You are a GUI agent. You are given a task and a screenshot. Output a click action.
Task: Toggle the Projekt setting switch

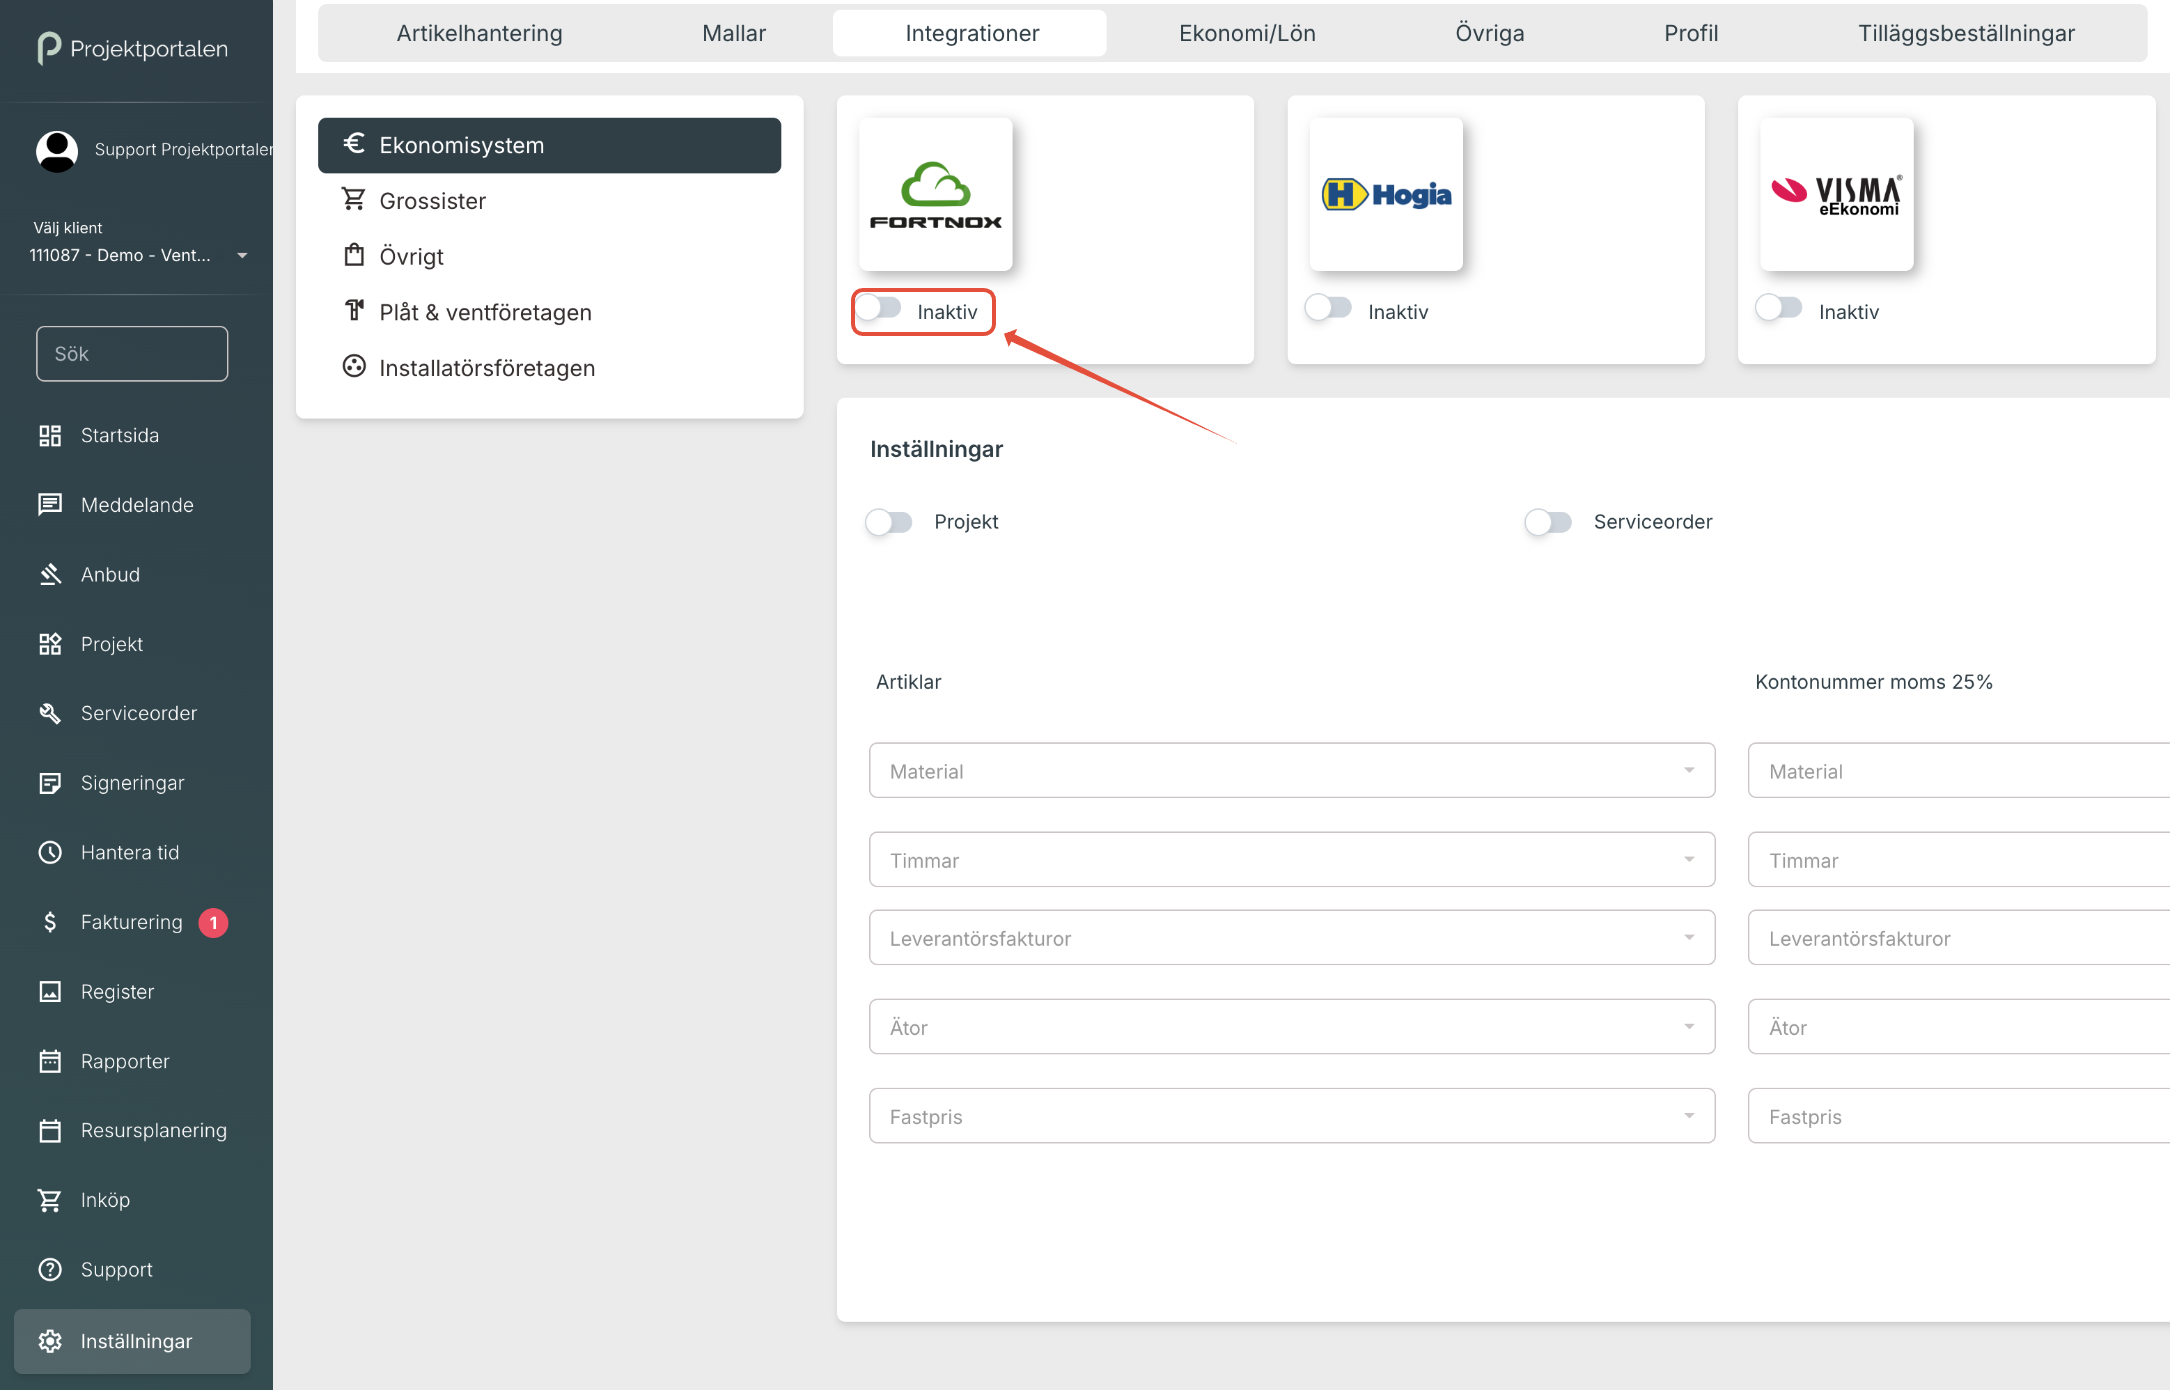click(x=889, y=522)
